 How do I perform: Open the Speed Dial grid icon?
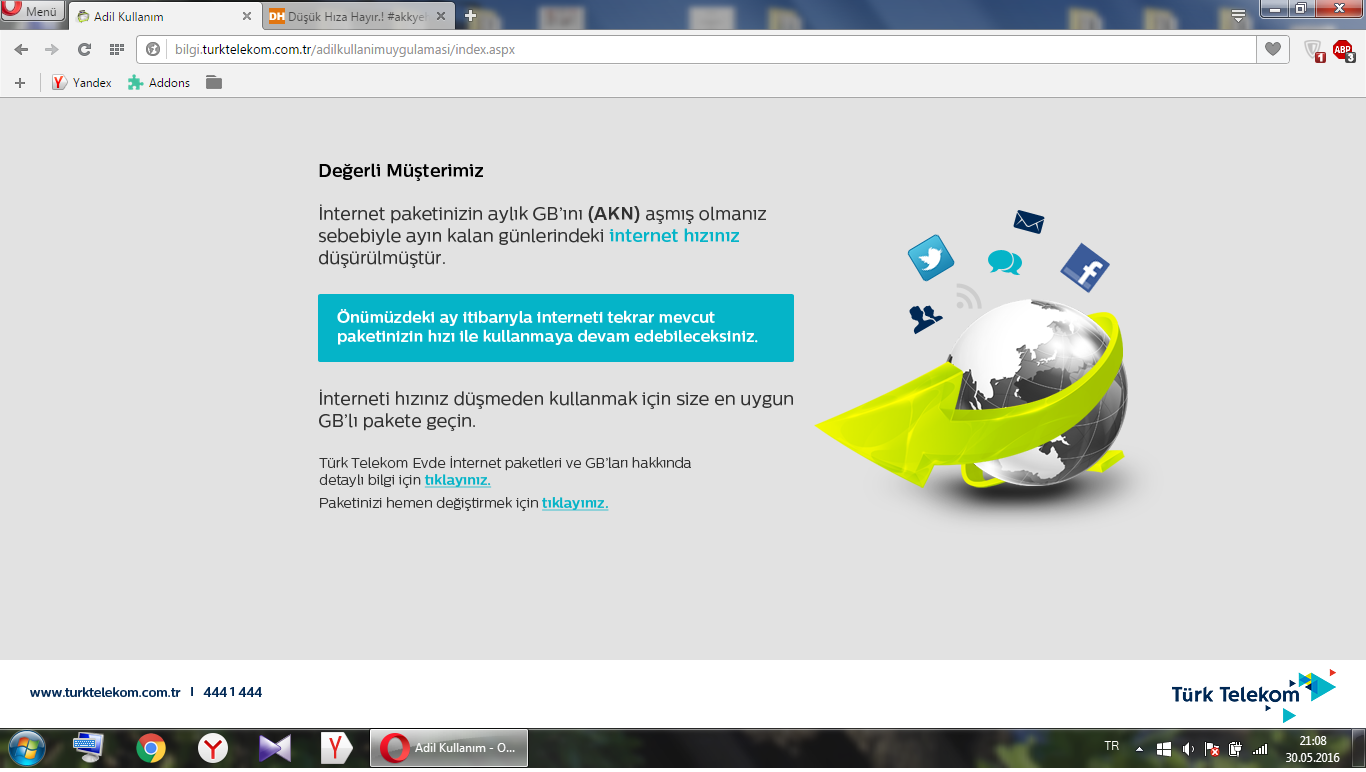tap(116, 49)
